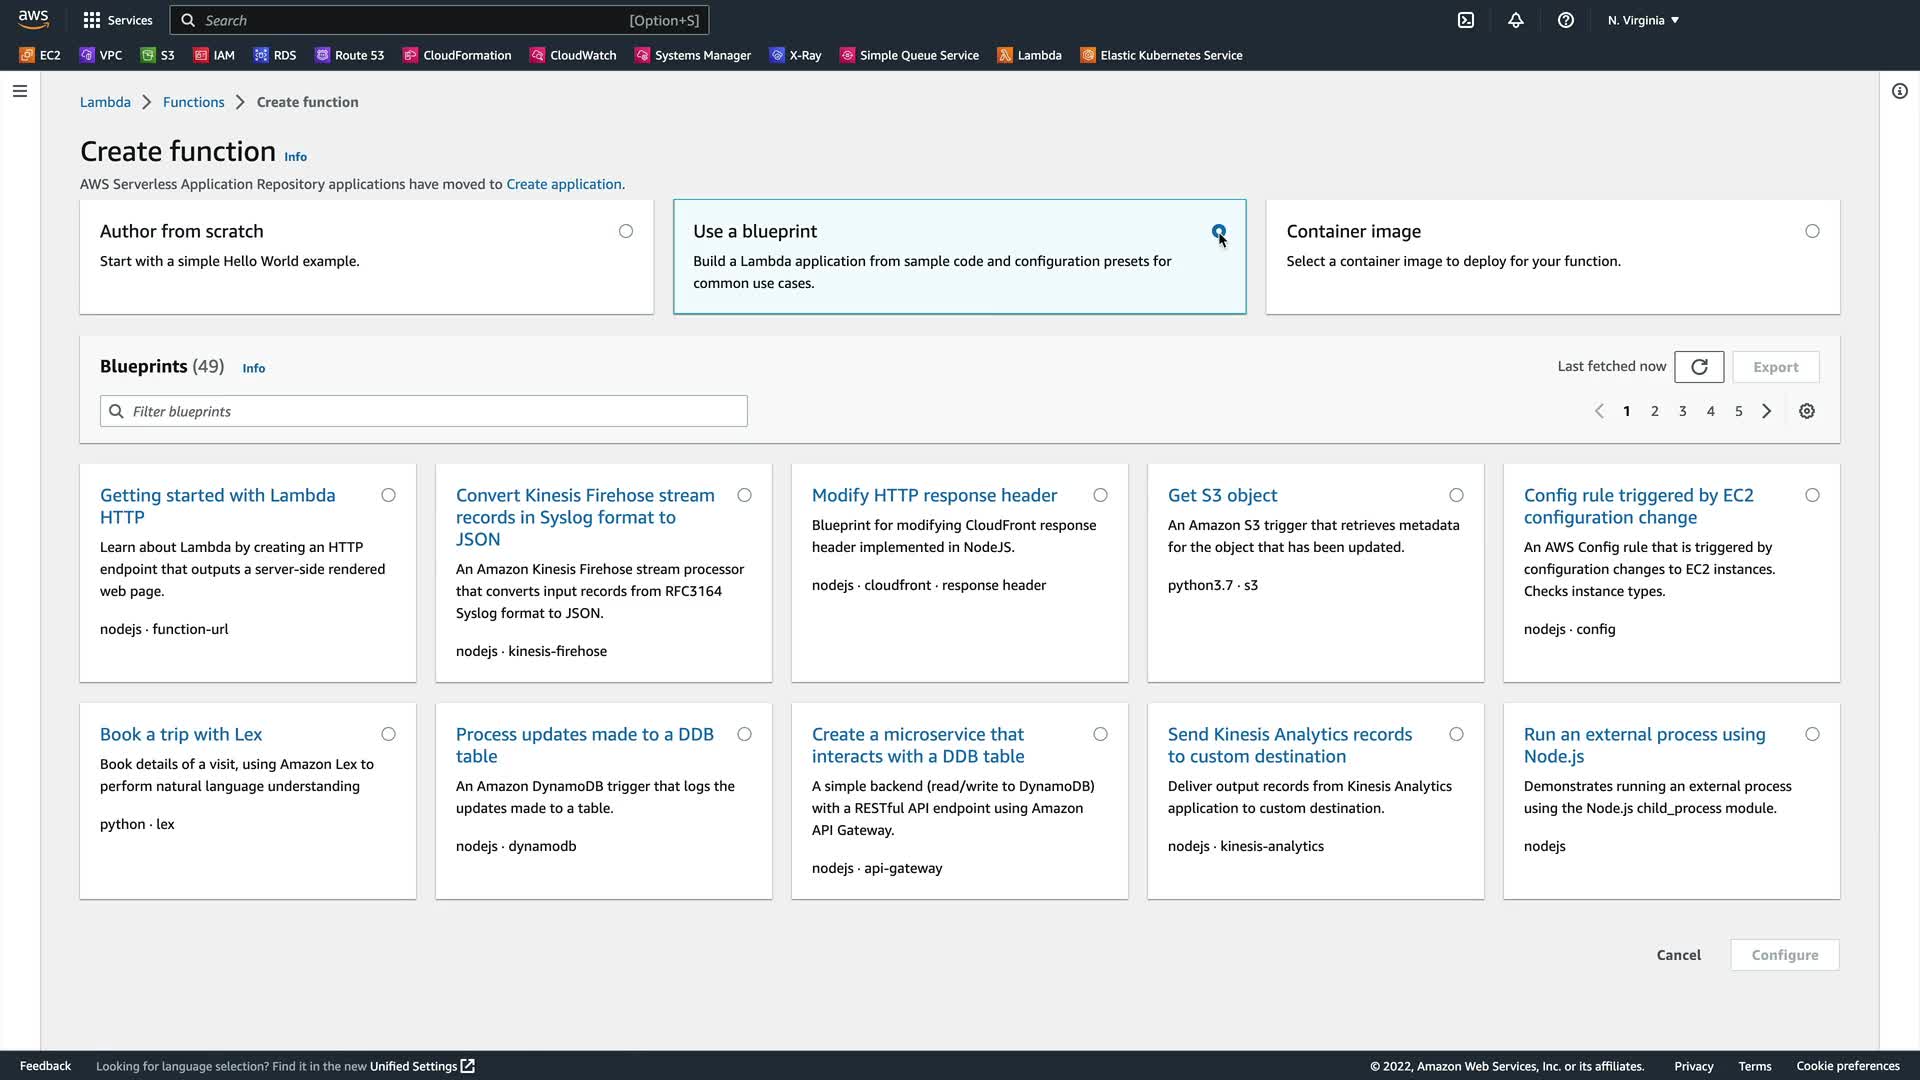Open the CloudShell terminal icon

coord(1466,20)
